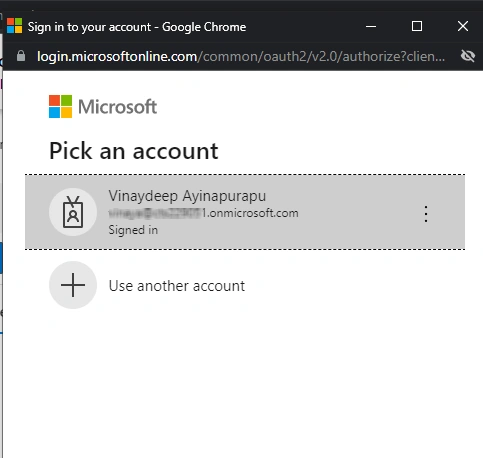Viewport: 483px width, 458px height.
Task: Click the plus icon for another account
Action: pos(73,285)
